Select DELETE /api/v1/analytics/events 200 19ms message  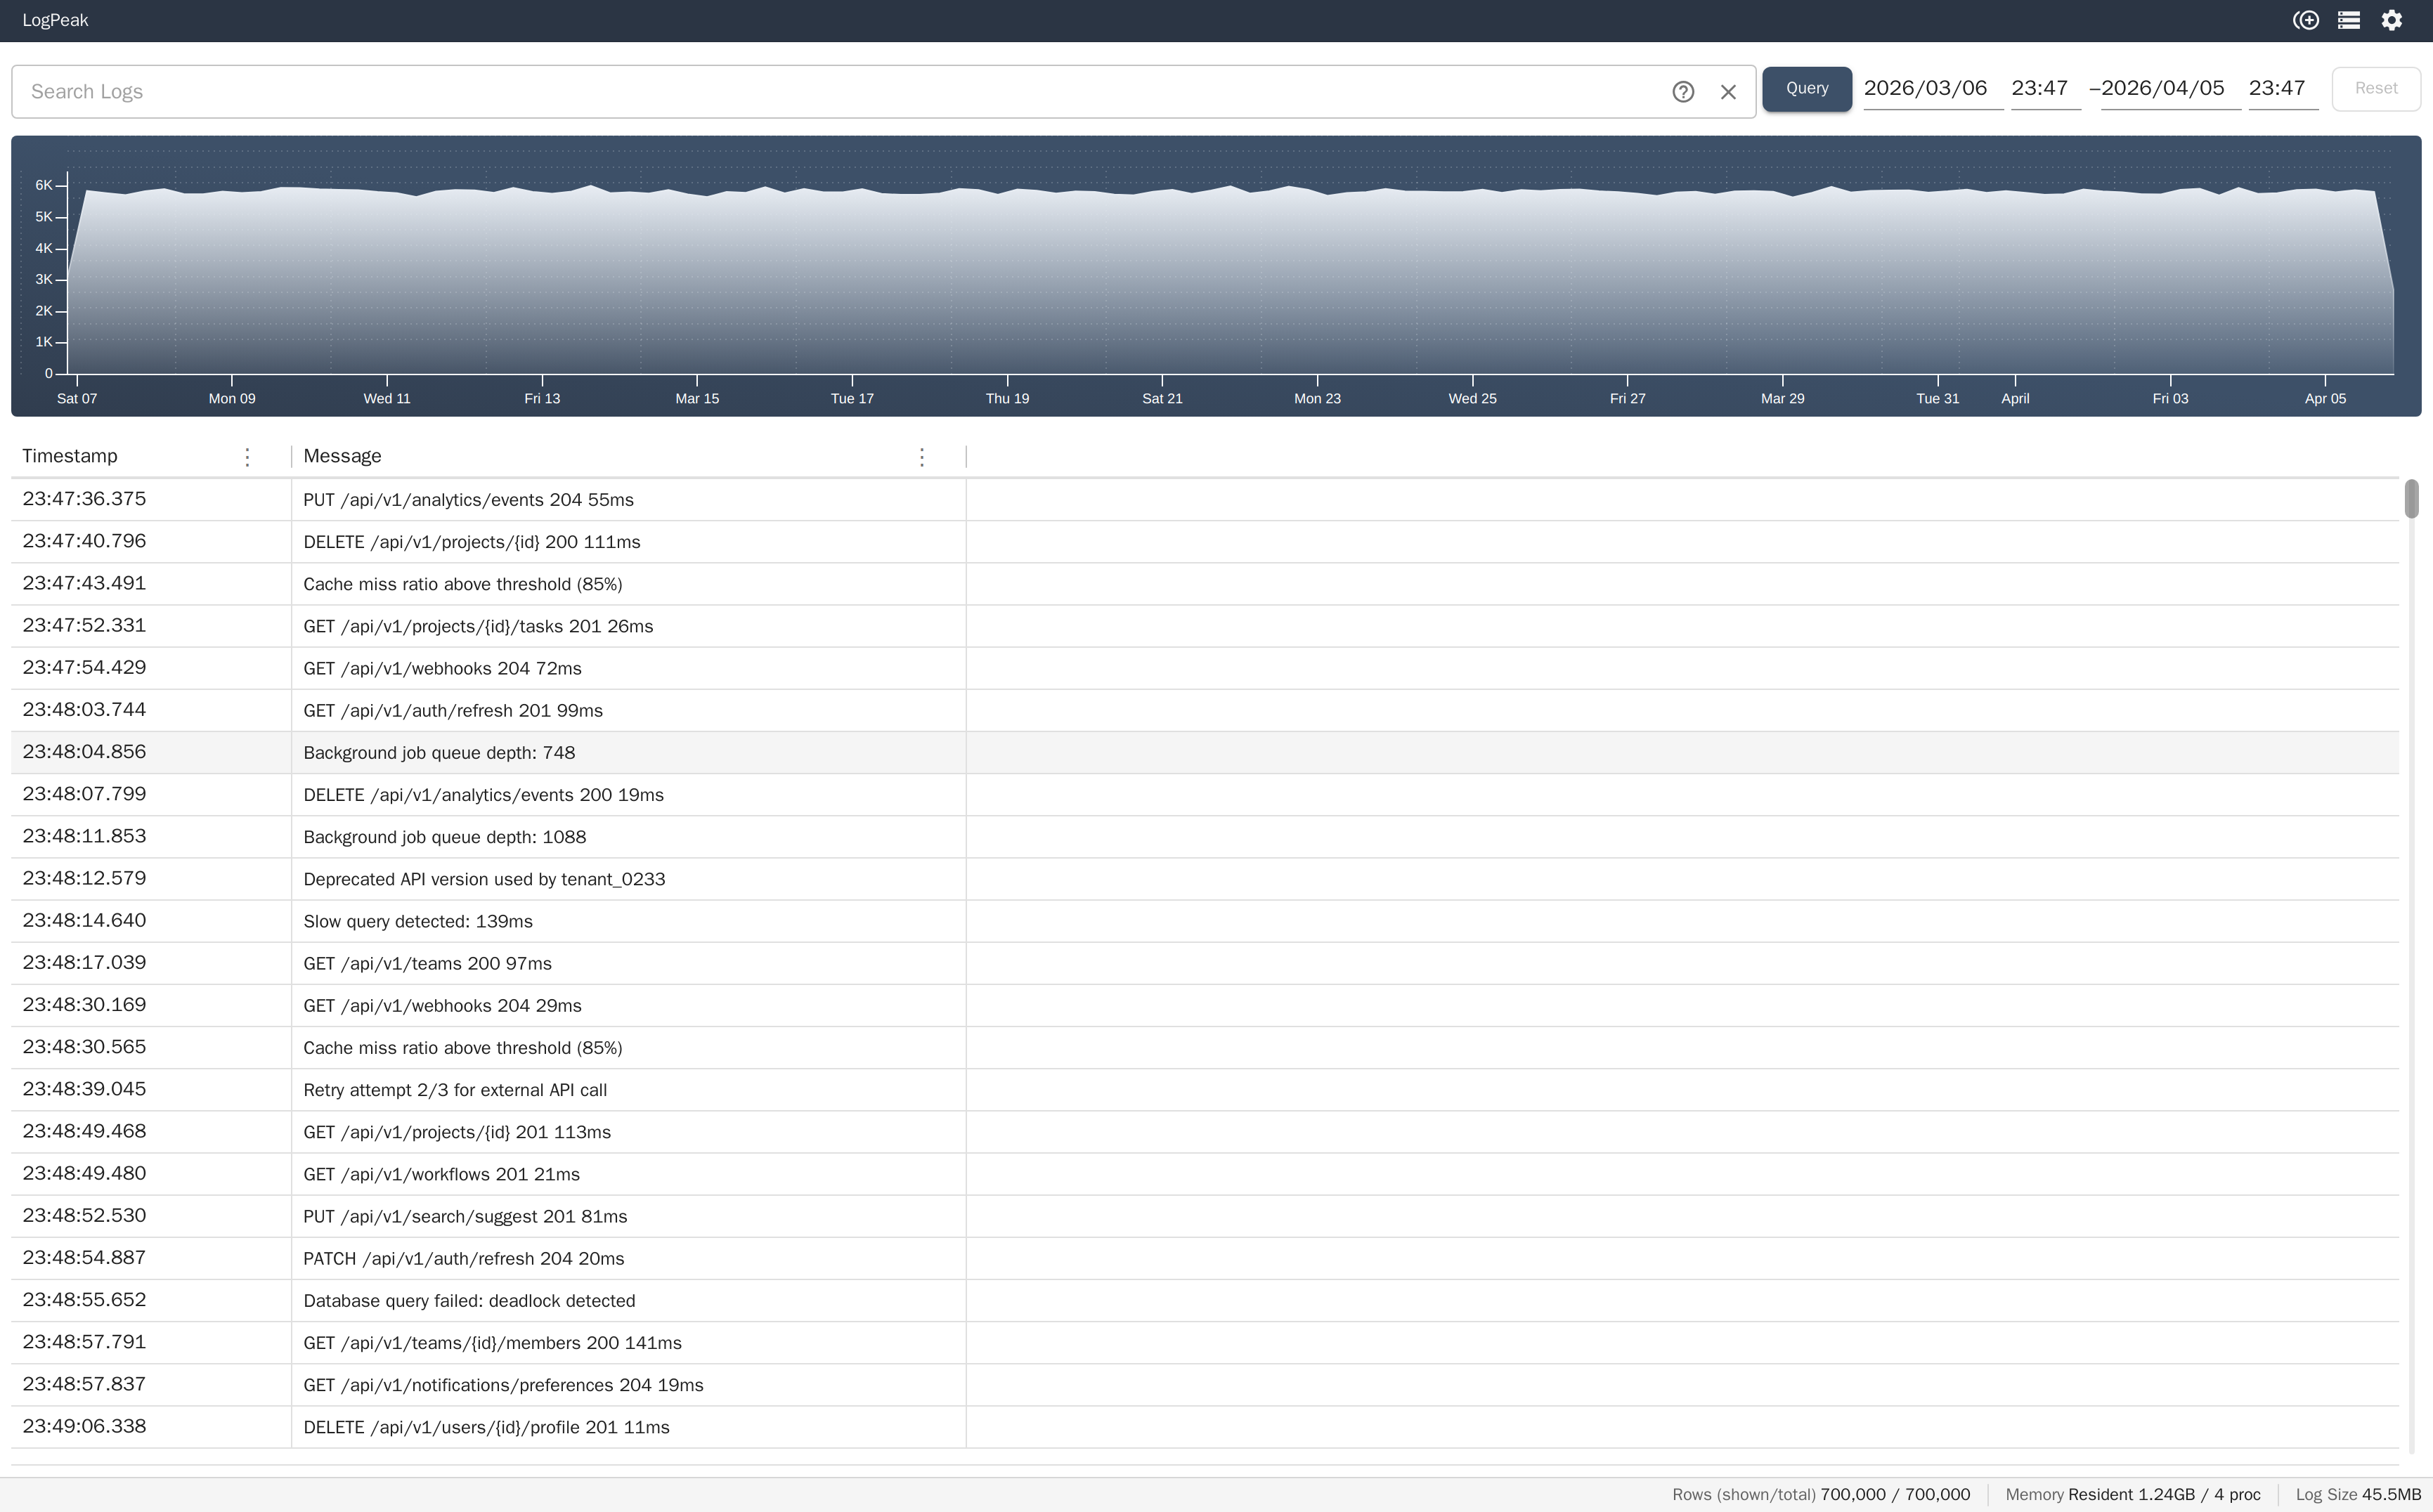(483, 795)
